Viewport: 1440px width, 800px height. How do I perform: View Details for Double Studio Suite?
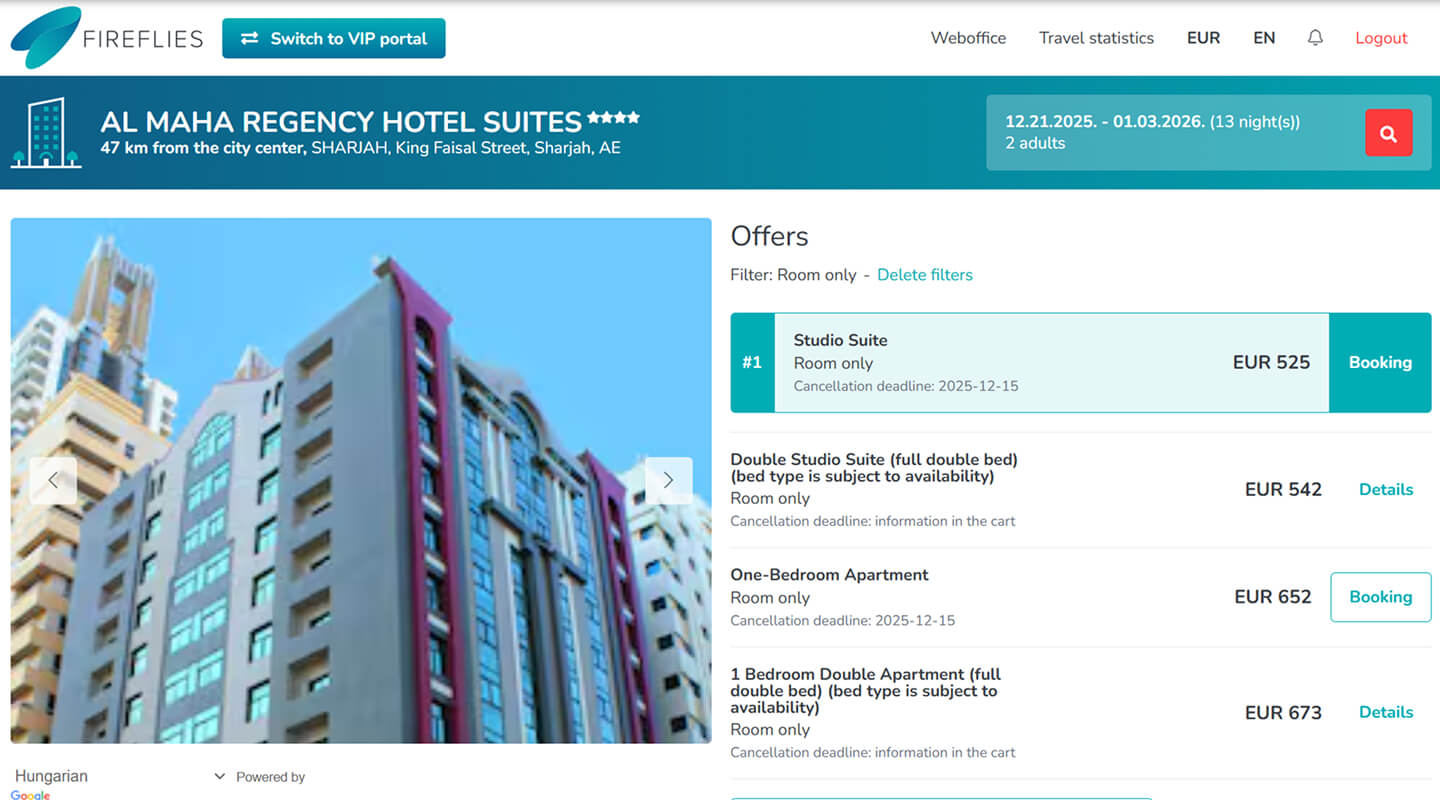[1386, 489]
